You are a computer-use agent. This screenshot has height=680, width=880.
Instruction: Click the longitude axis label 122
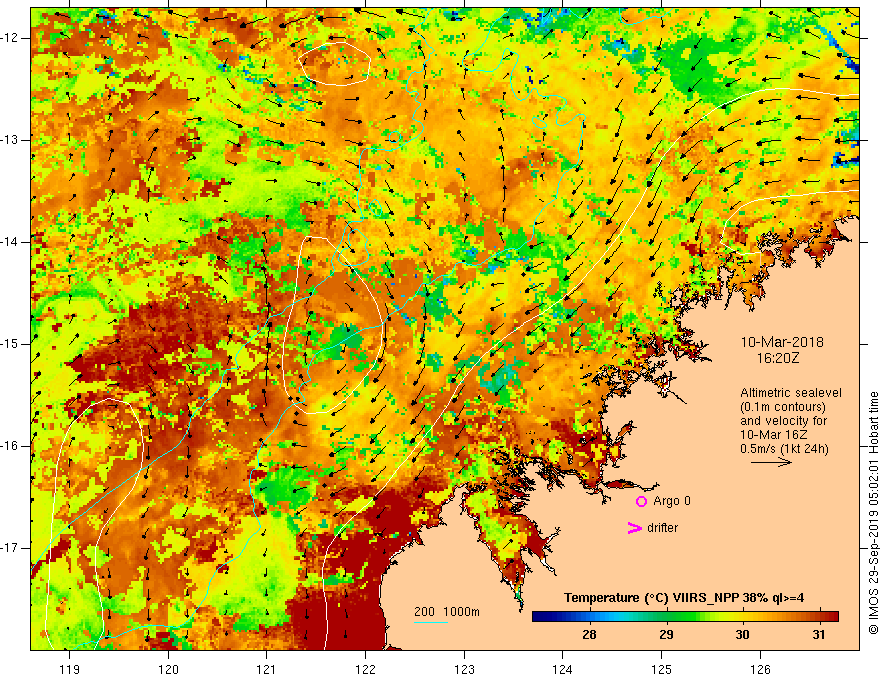(x=365, y=670)
